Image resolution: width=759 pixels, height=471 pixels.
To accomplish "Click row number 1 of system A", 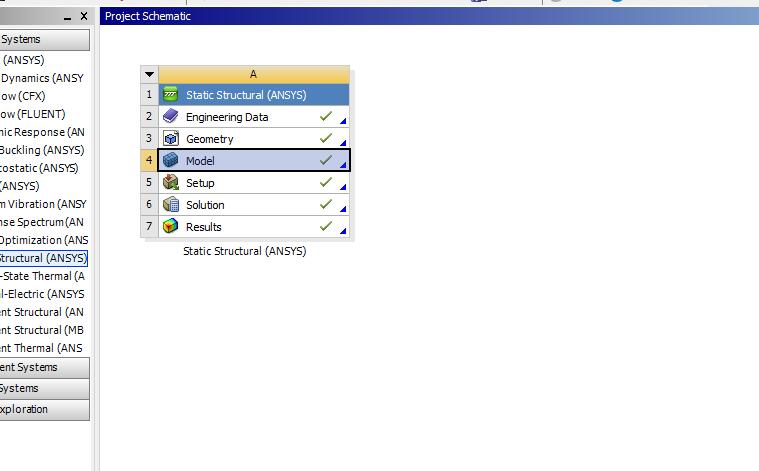I will tap(149, 94).
